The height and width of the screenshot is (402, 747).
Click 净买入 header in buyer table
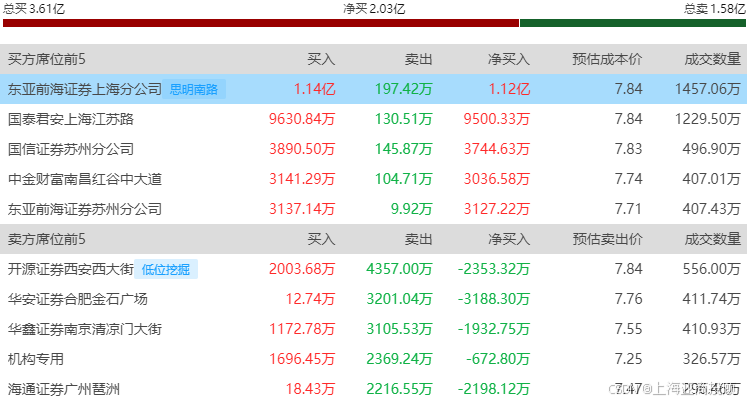click(509, 59)
